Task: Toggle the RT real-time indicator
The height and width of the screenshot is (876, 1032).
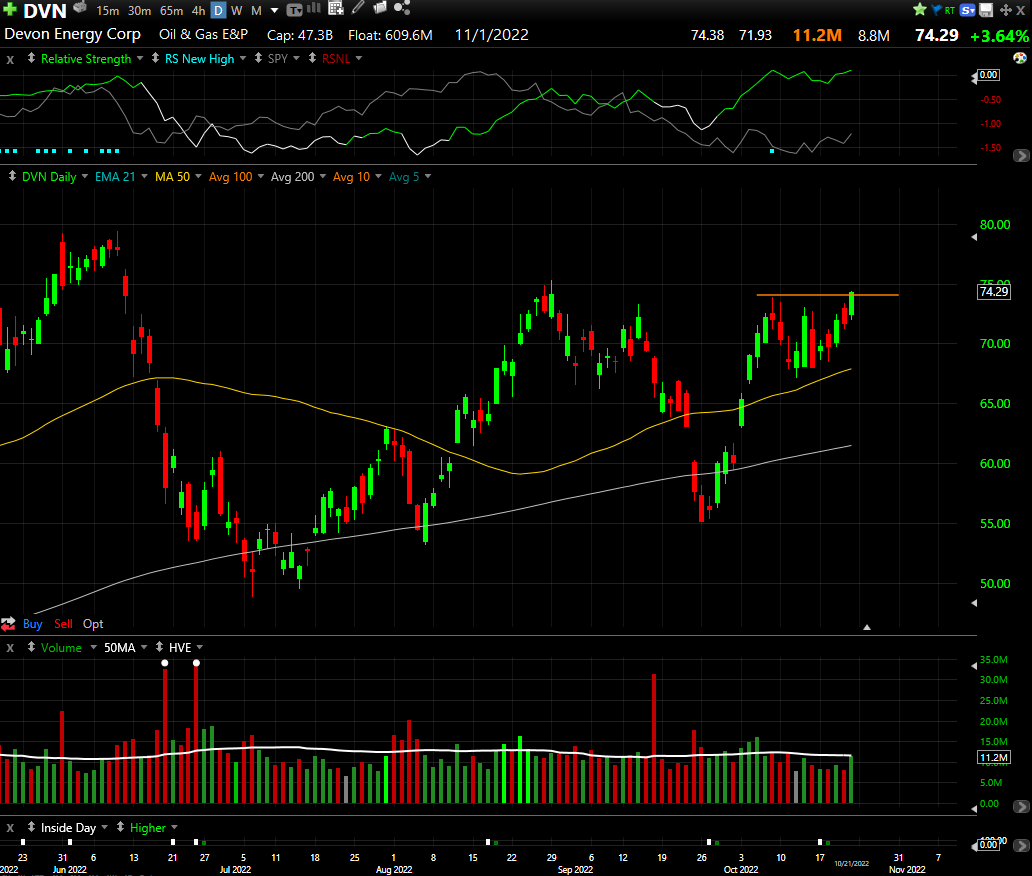Action: click(x=949, y=11)
